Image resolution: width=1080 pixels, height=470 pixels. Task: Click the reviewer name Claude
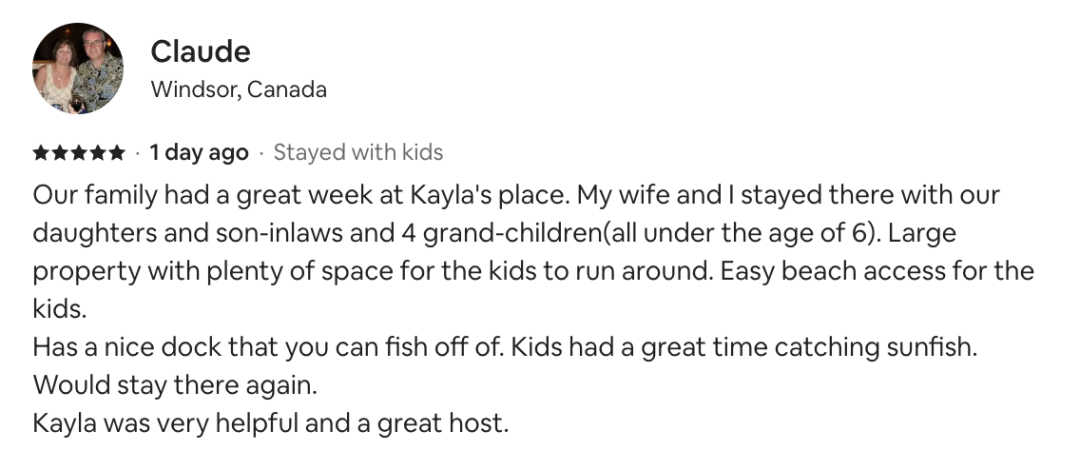pyautogui.click(x=200, y=52)
